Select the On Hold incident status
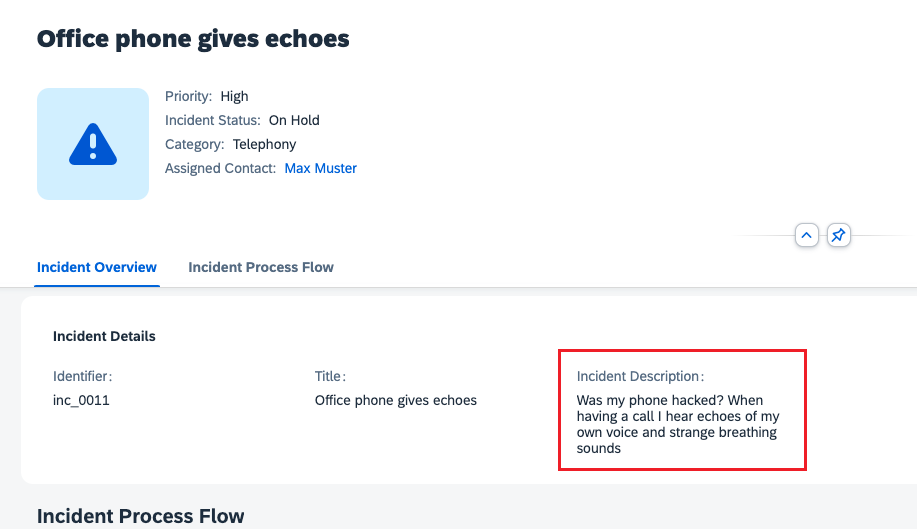The image size is (917, 529). point(294,120)
